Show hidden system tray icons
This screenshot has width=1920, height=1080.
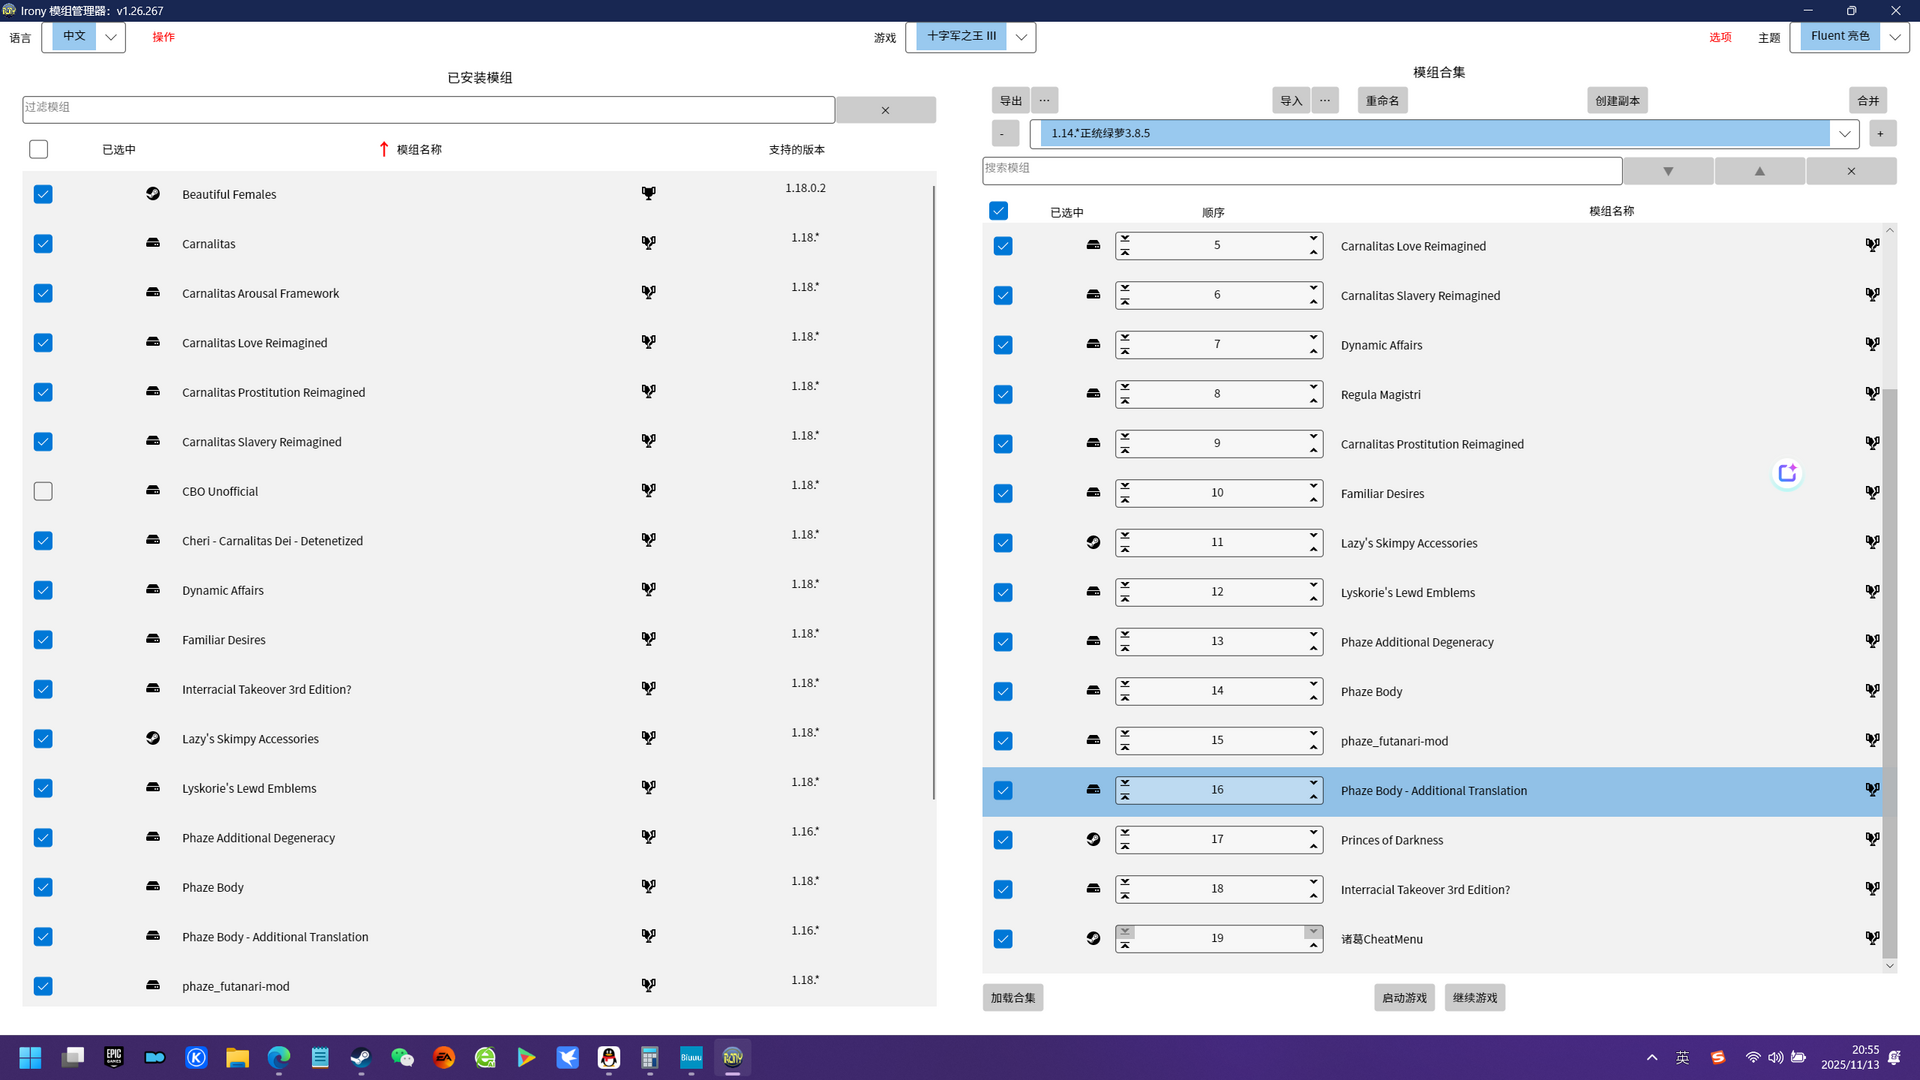(x=1652, y=1057)
